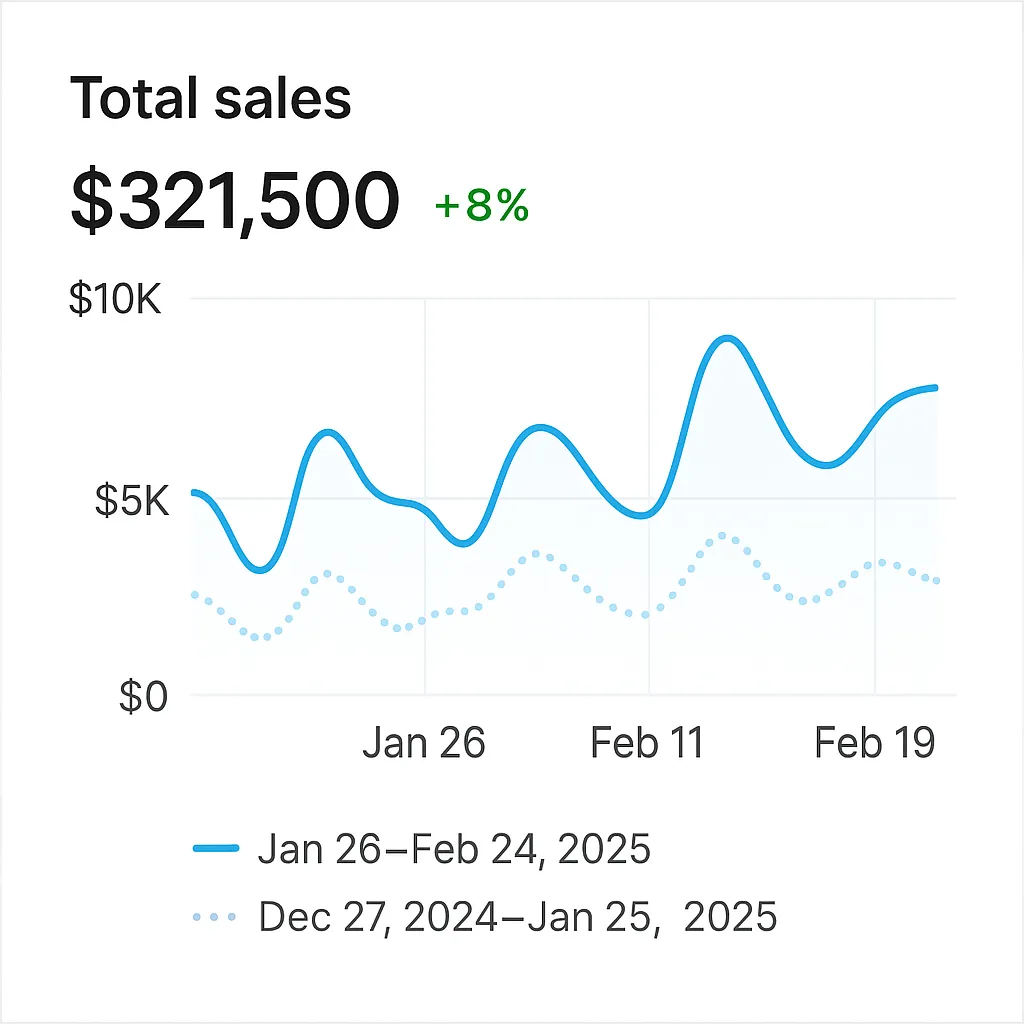Screen dimensions: 1024x1024
Task: Click the dotted light-blue legend swatch
Action: (x=215, y=916)
